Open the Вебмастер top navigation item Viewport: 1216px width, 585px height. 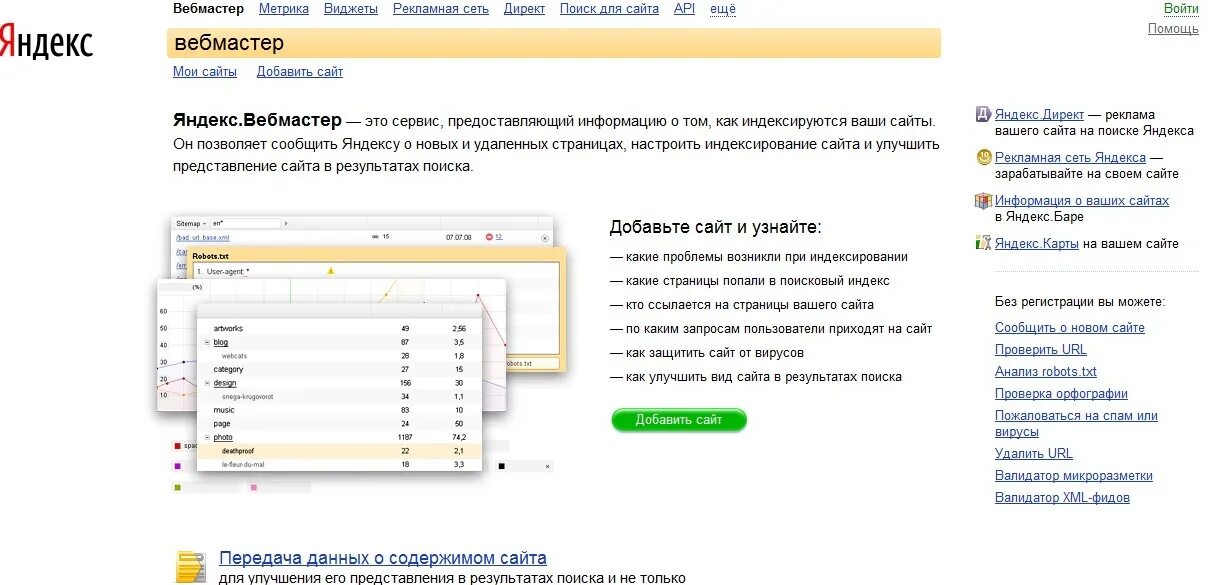(208, 8)
